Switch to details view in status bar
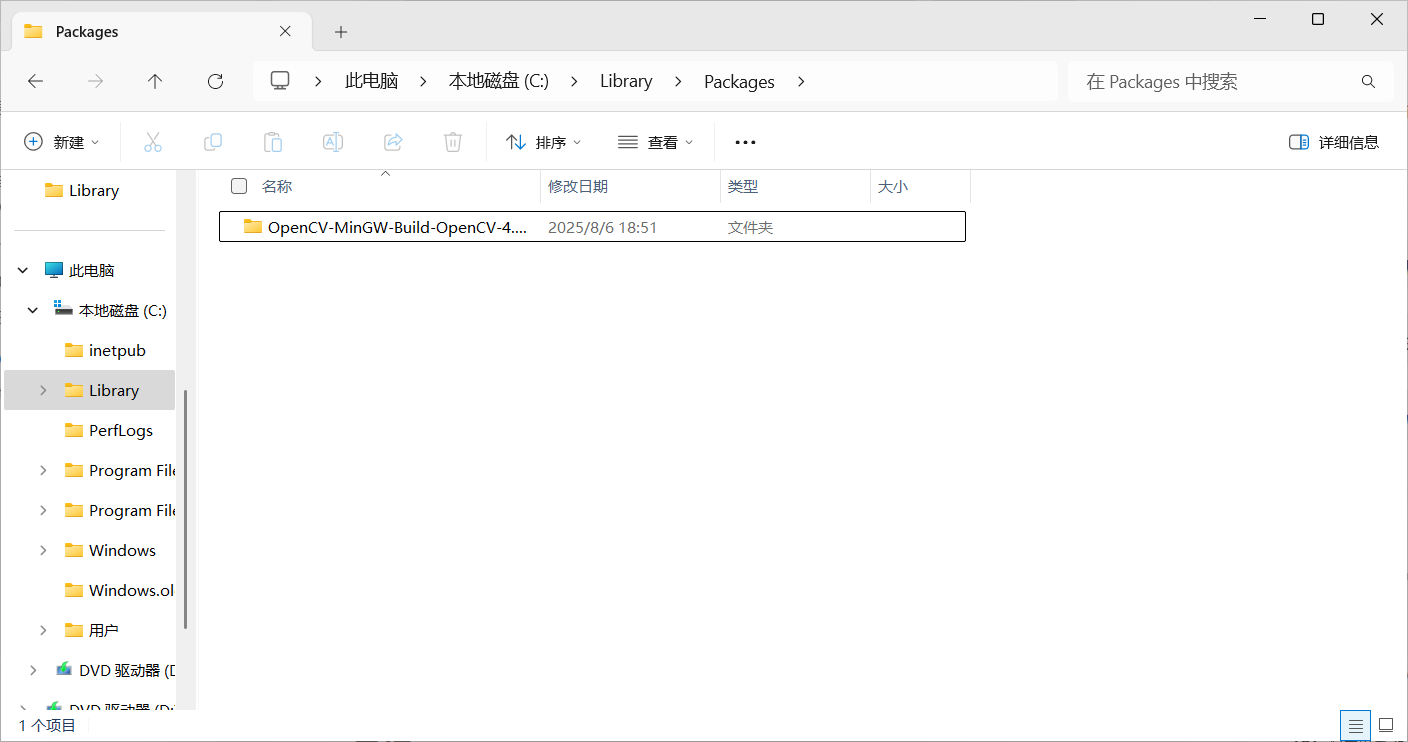 pos(1355,725)
